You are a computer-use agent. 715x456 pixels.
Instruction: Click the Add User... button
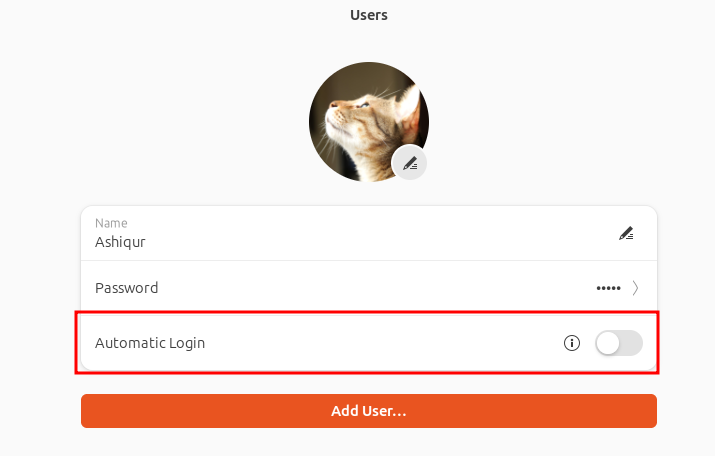[369, 411]
